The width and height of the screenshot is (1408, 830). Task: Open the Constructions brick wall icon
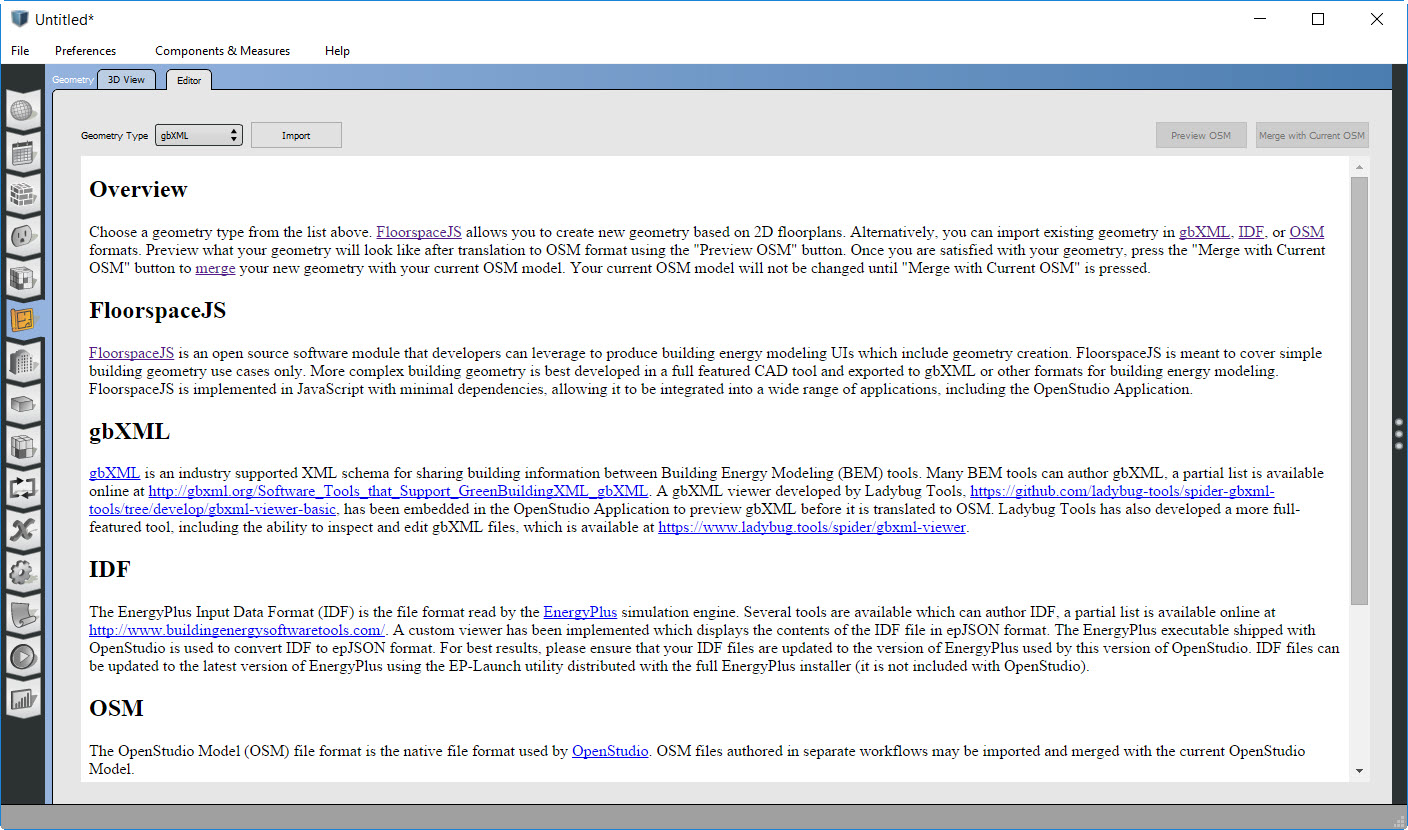click(23, 195)
